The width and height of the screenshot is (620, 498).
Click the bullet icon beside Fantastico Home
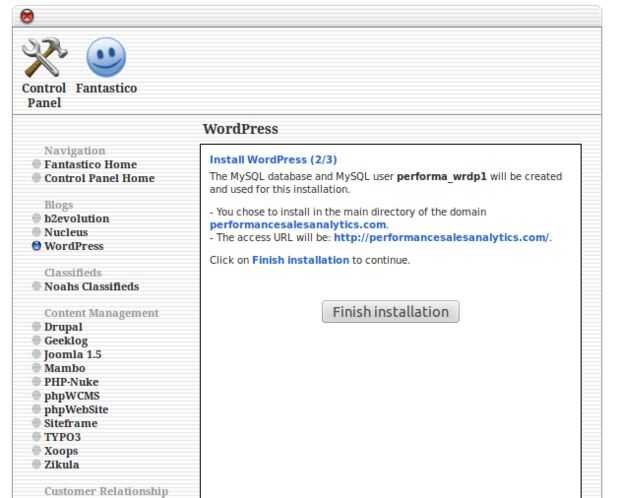coord(36,164)
